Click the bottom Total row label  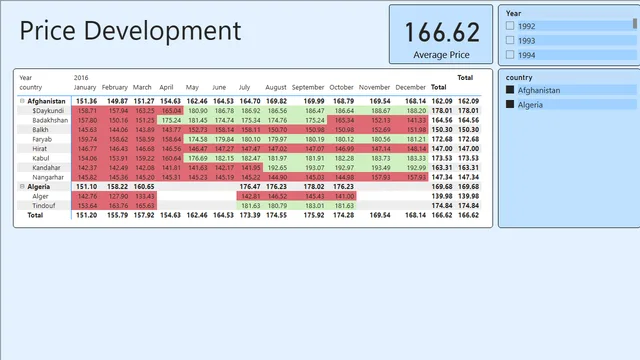tap(35, 215)
